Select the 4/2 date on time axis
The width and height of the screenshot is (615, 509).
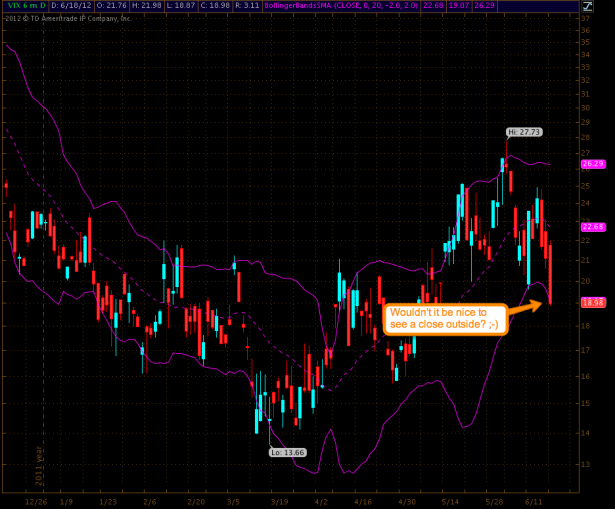pyautogui.click(x=321, y=500)
